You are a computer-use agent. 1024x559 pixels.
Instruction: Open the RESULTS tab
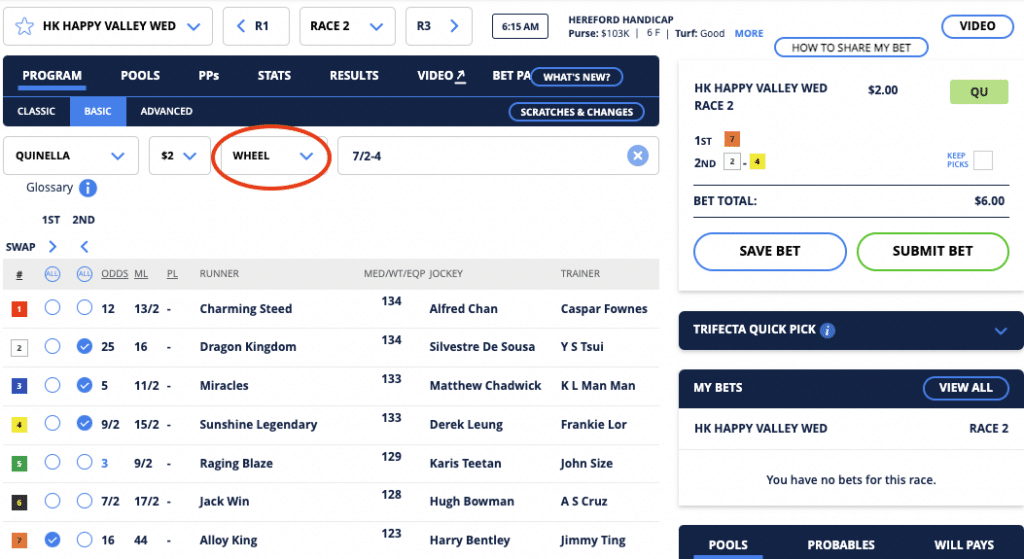(354, 76)
